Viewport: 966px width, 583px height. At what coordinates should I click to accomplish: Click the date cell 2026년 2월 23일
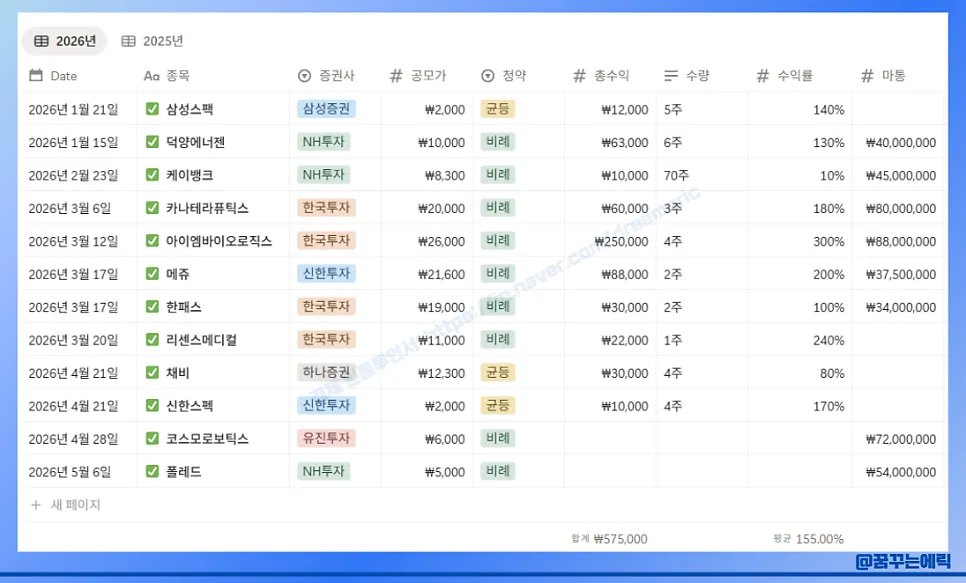click(x=73, y=176)
